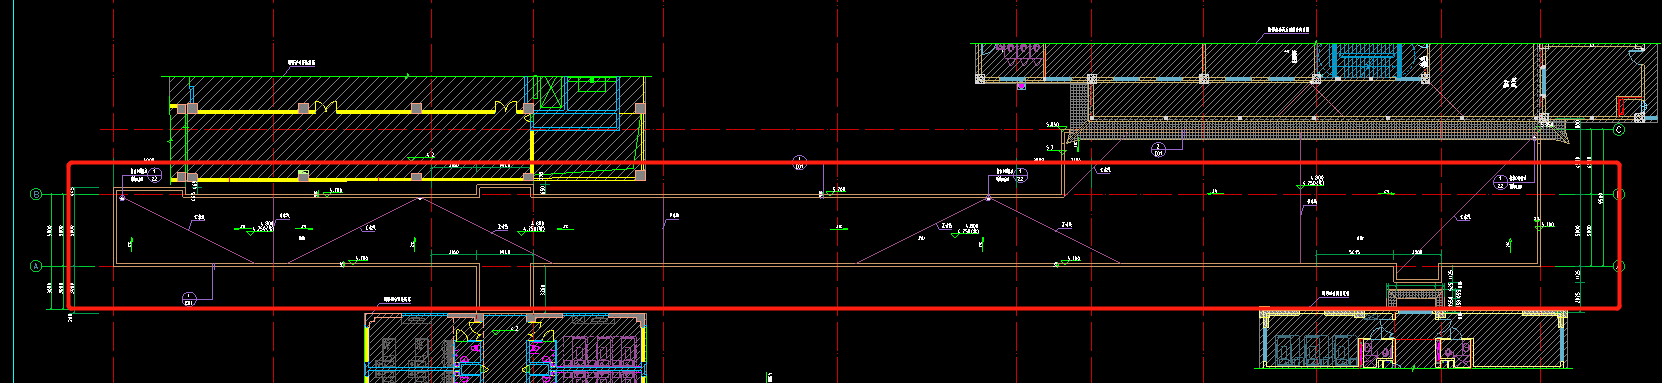Select the detail callout circle below the paved strip
The width and height of the screenshot is (1662, 383).
1159,150
